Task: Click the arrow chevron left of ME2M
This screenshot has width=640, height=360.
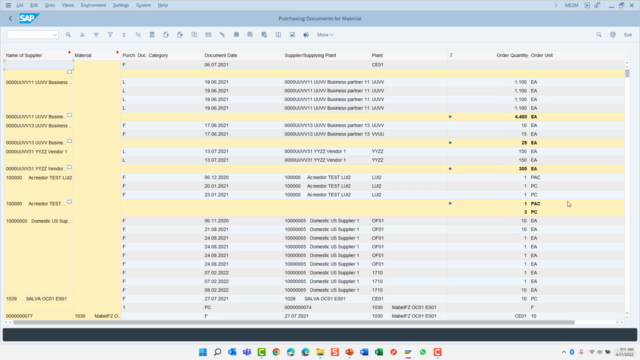Action: pos(556,5)
